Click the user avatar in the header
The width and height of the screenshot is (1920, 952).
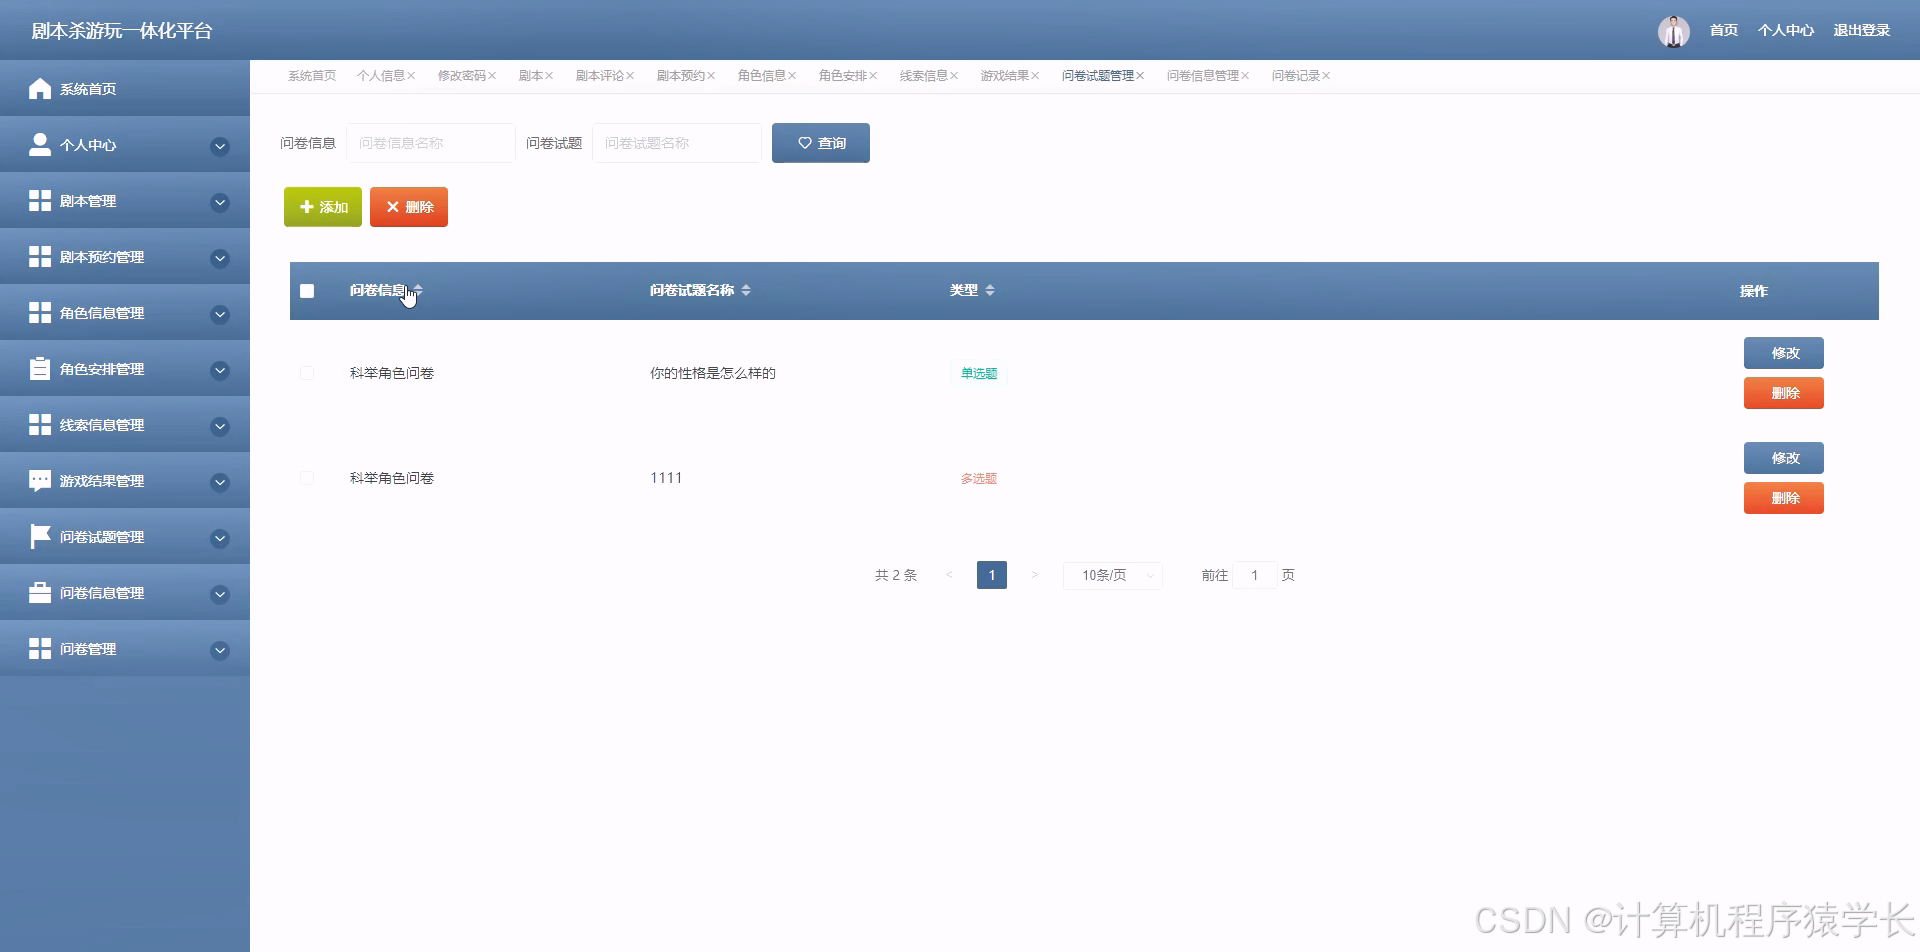[1674, 31]
